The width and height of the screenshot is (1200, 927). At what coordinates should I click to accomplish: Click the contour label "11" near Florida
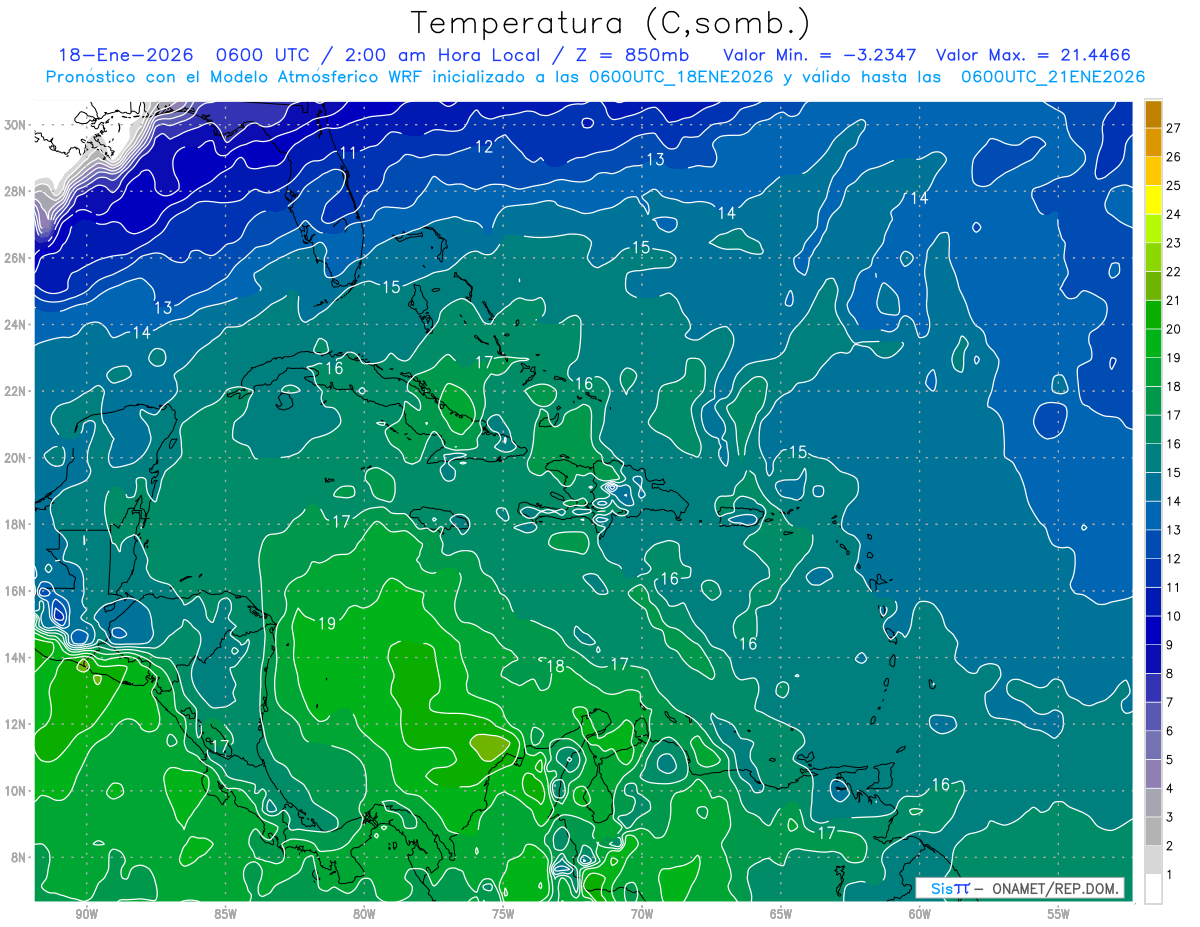[348, 152]
